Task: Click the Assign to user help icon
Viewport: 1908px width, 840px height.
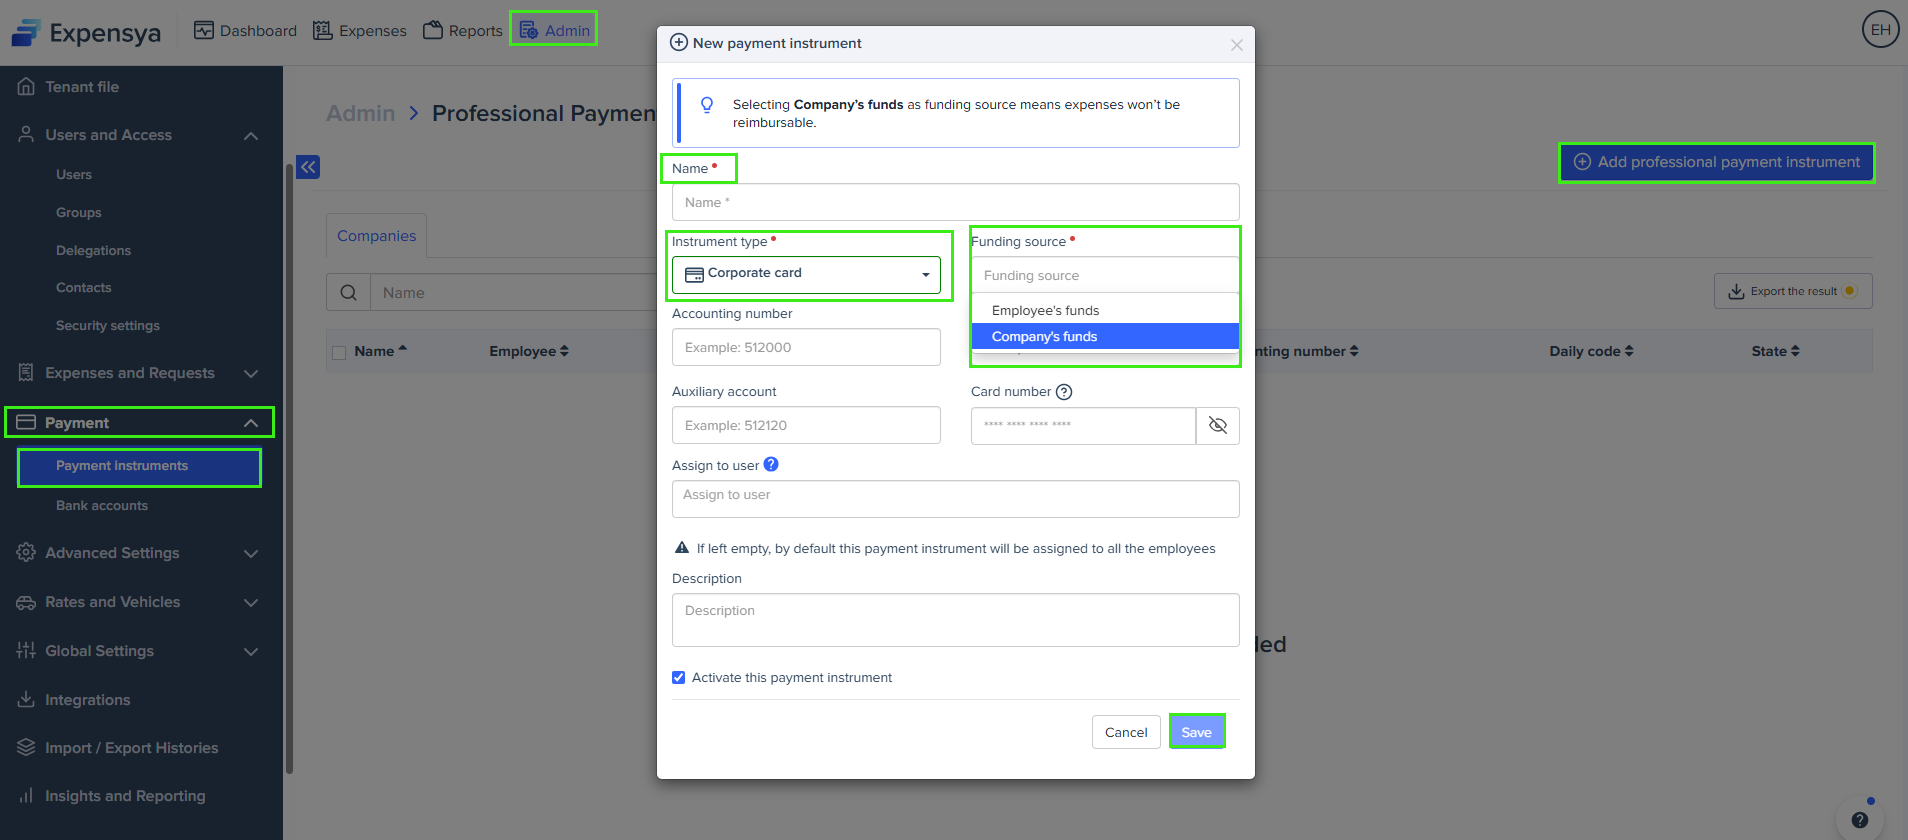Action: point(771,464)
